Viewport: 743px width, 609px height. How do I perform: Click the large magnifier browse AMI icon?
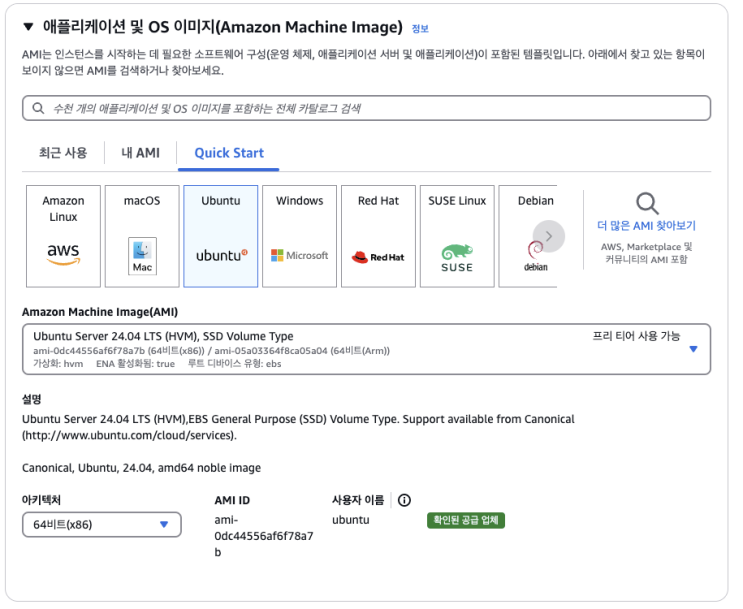pyautogui.click(x=647, y=203)
